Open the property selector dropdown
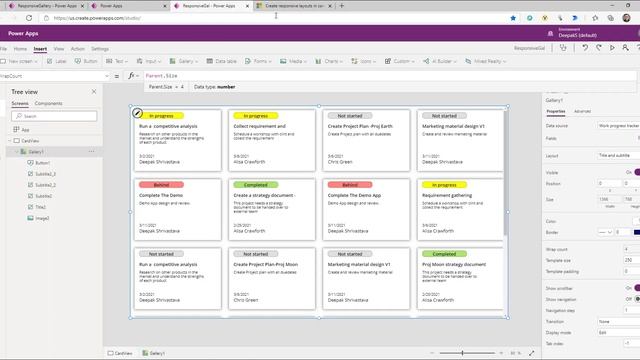Image resolution: width=640 pixels, height=360 pixels. click(x=107, y=76)
